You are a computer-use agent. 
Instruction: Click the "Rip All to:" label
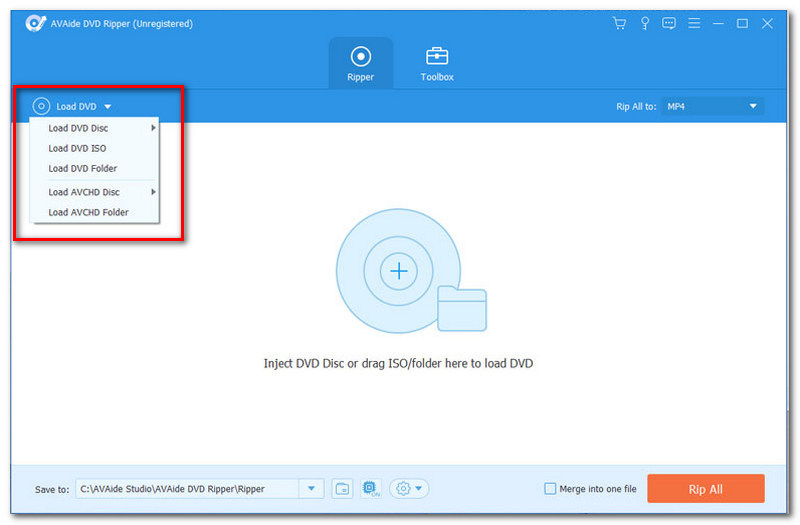[x=636, y=107]
